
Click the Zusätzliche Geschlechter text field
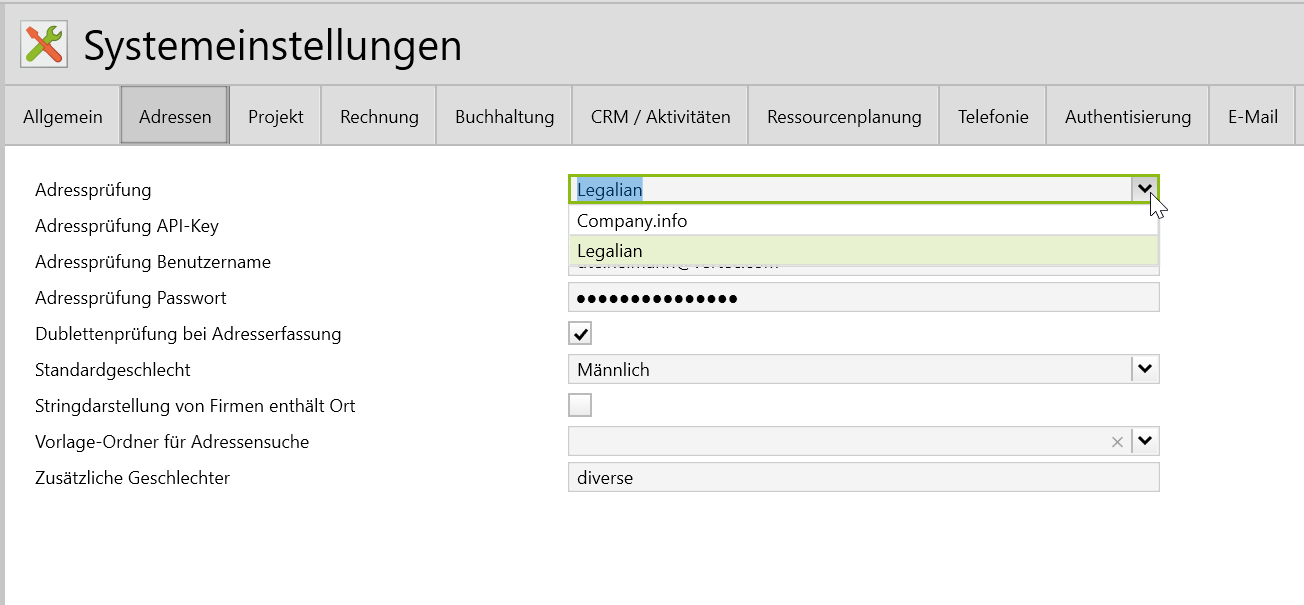pyautogui.click(x=862, y=477)
